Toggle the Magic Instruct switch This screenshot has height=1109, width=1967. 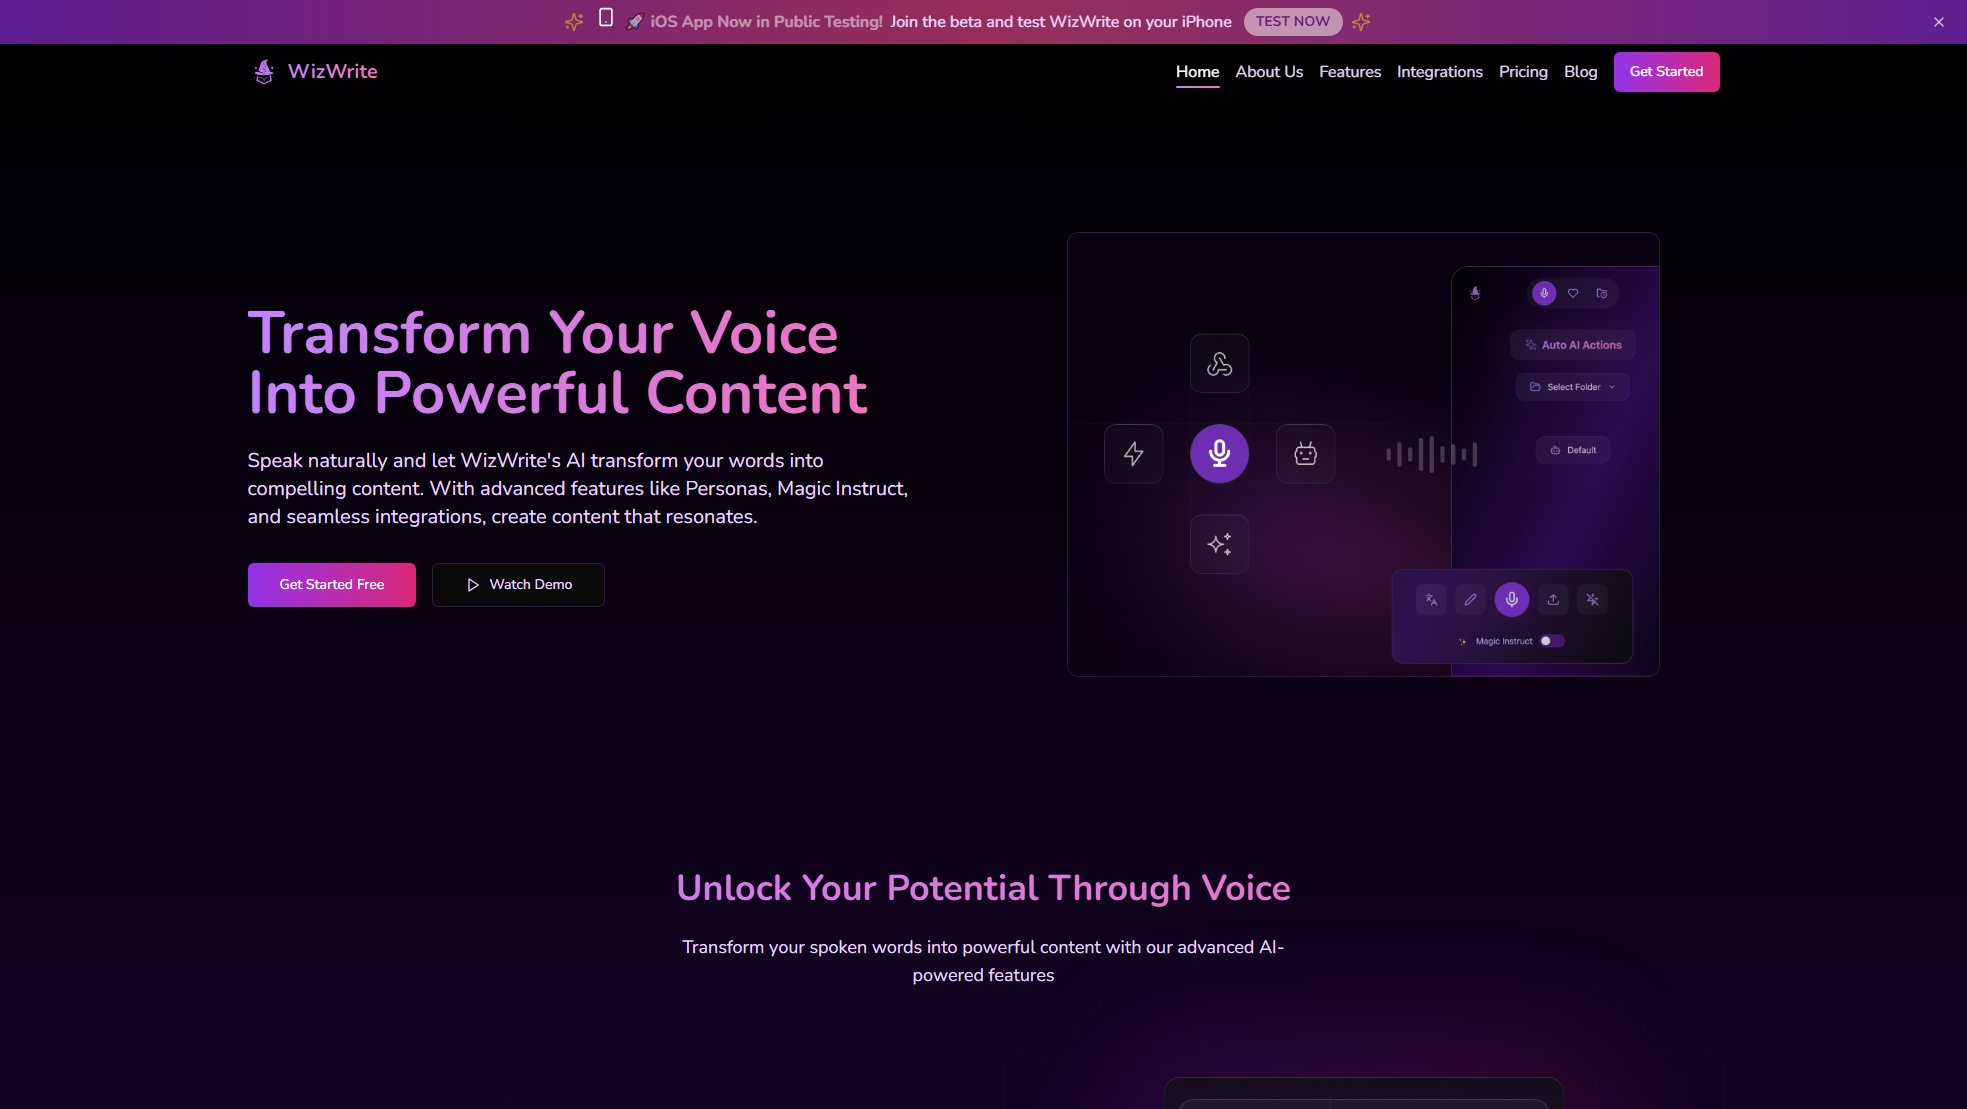coord(1551,641)
